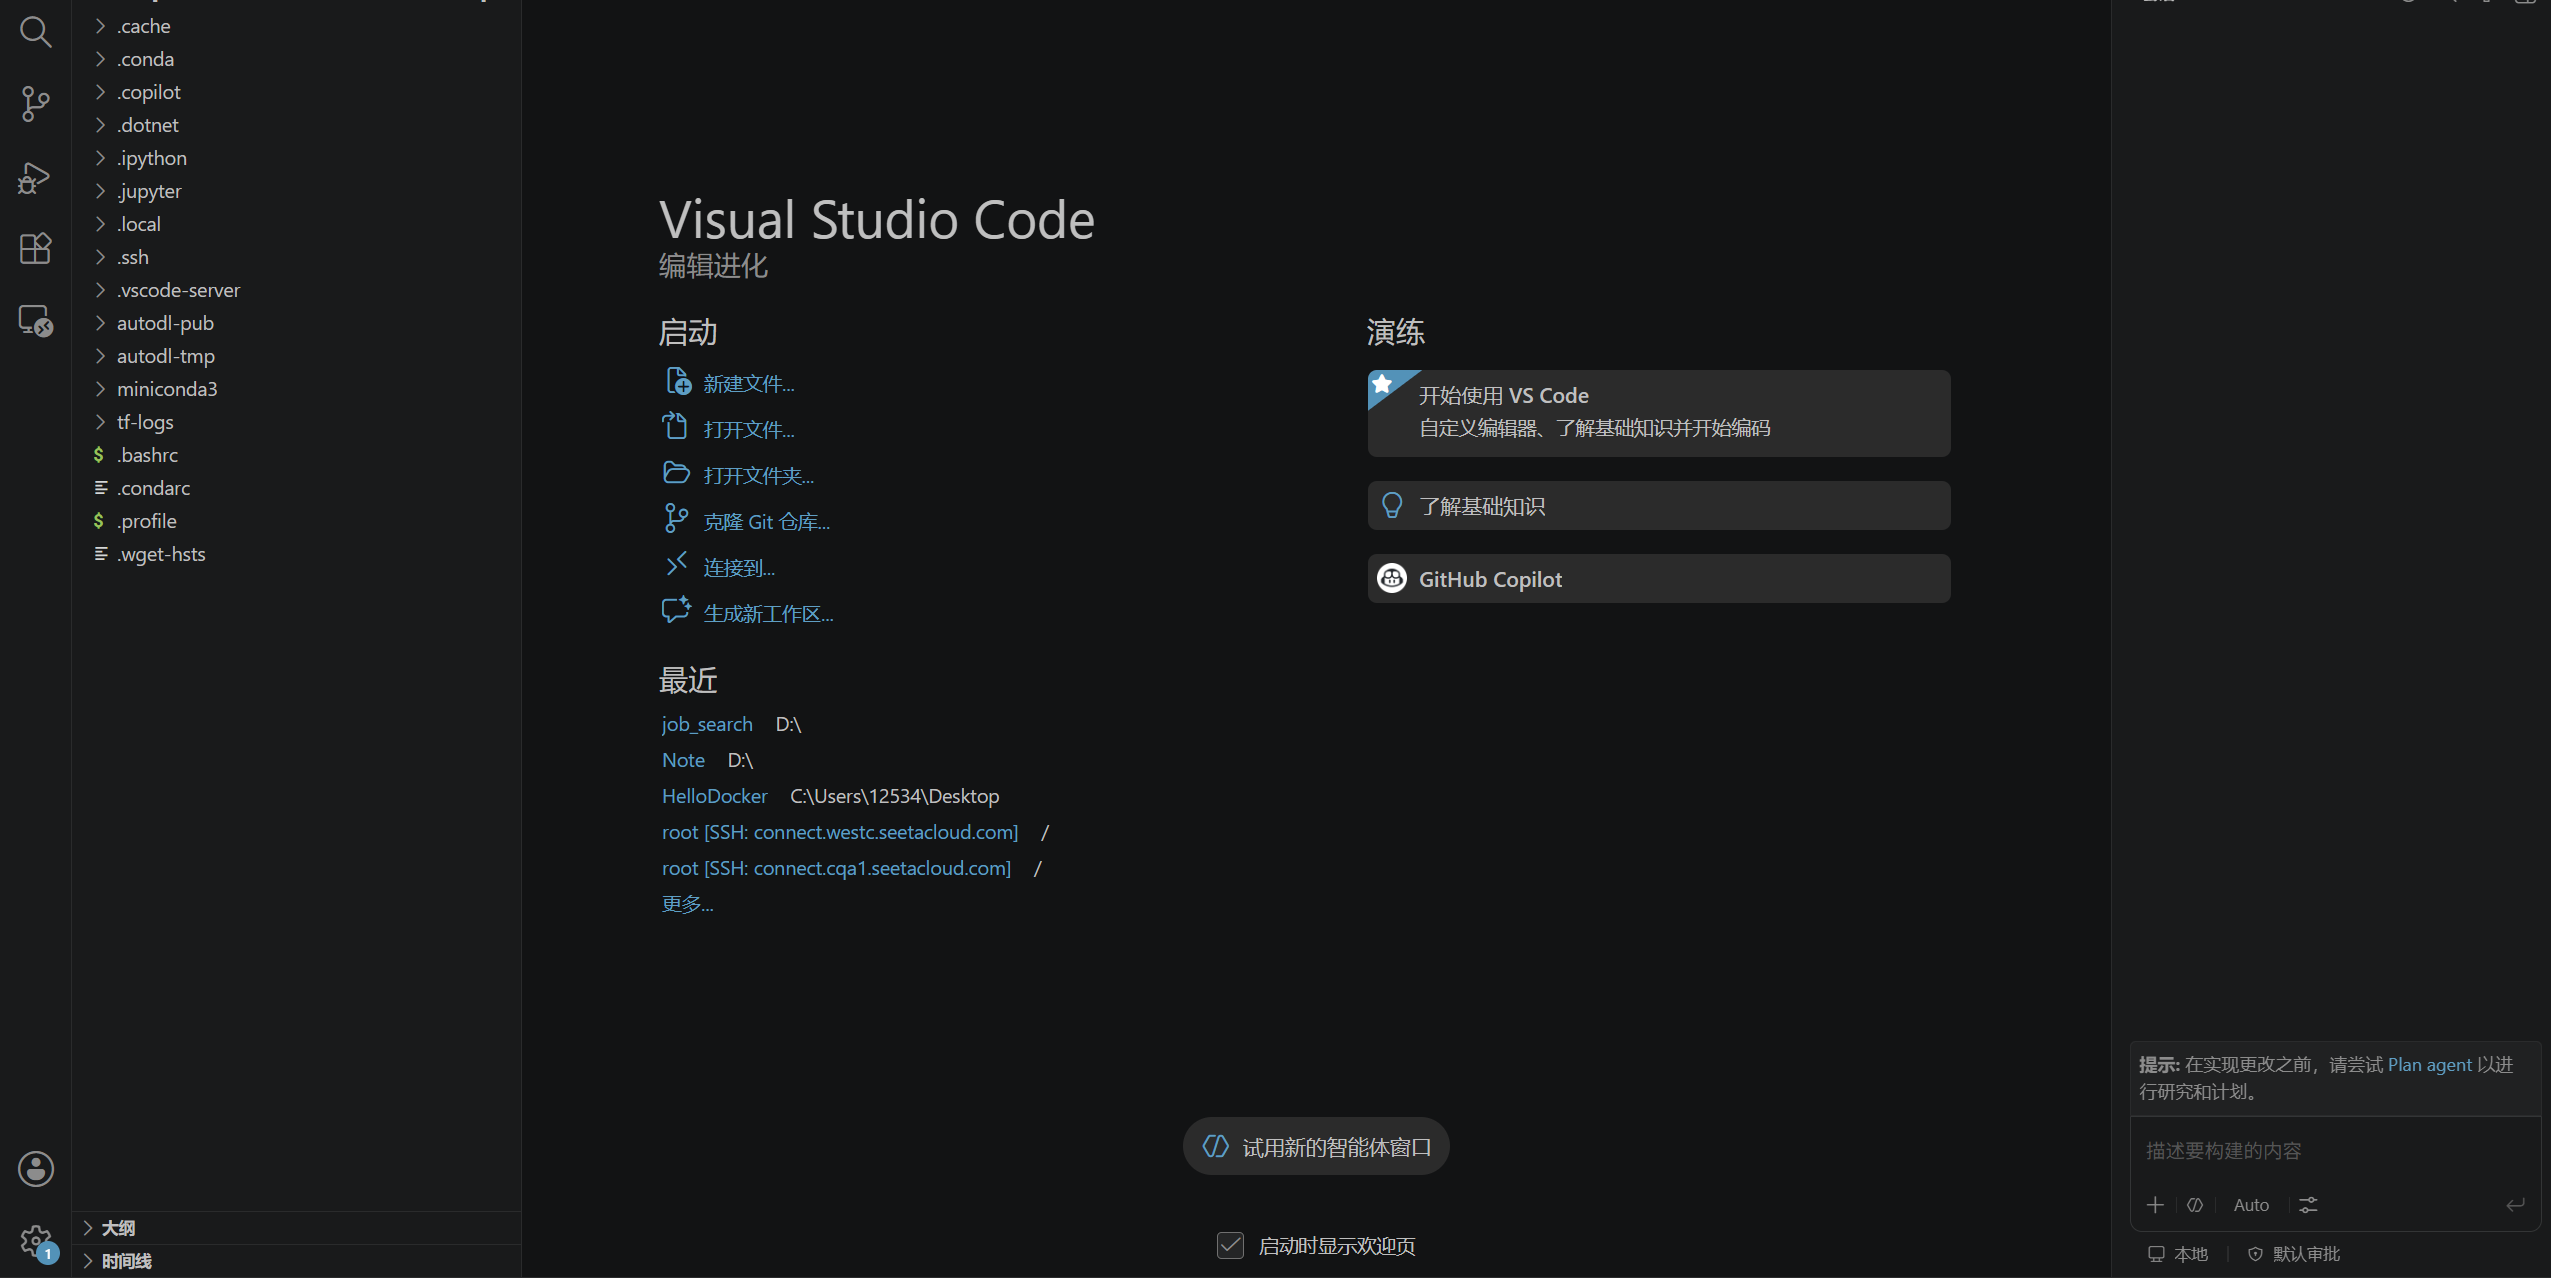Open recent folder Note

click(683, 760)
